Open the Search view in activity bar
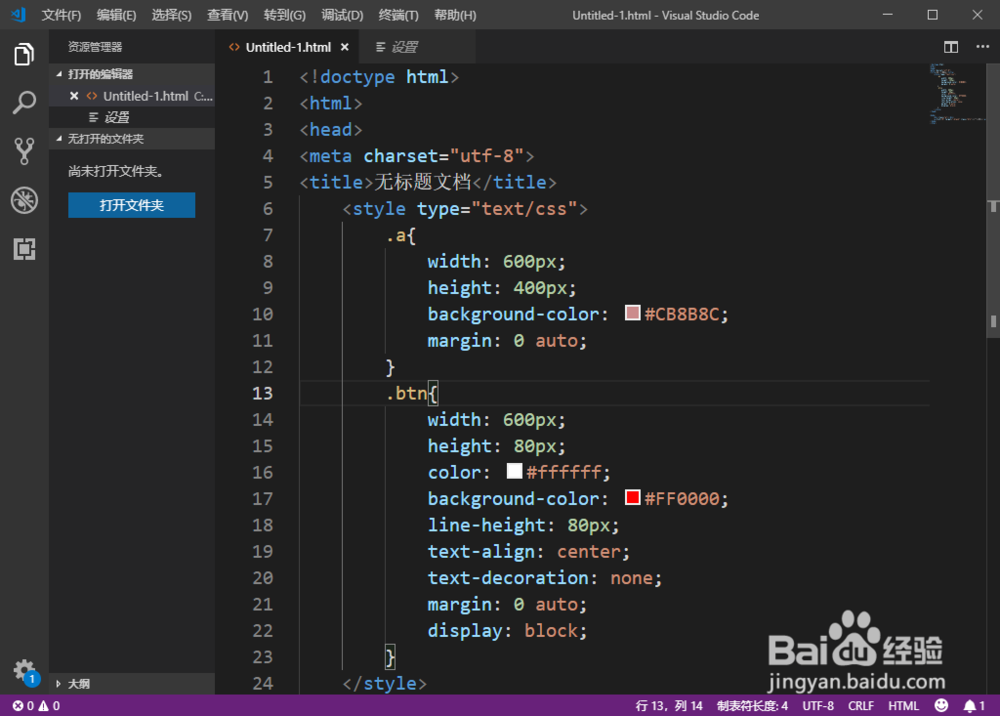 (x=24, y=103)
